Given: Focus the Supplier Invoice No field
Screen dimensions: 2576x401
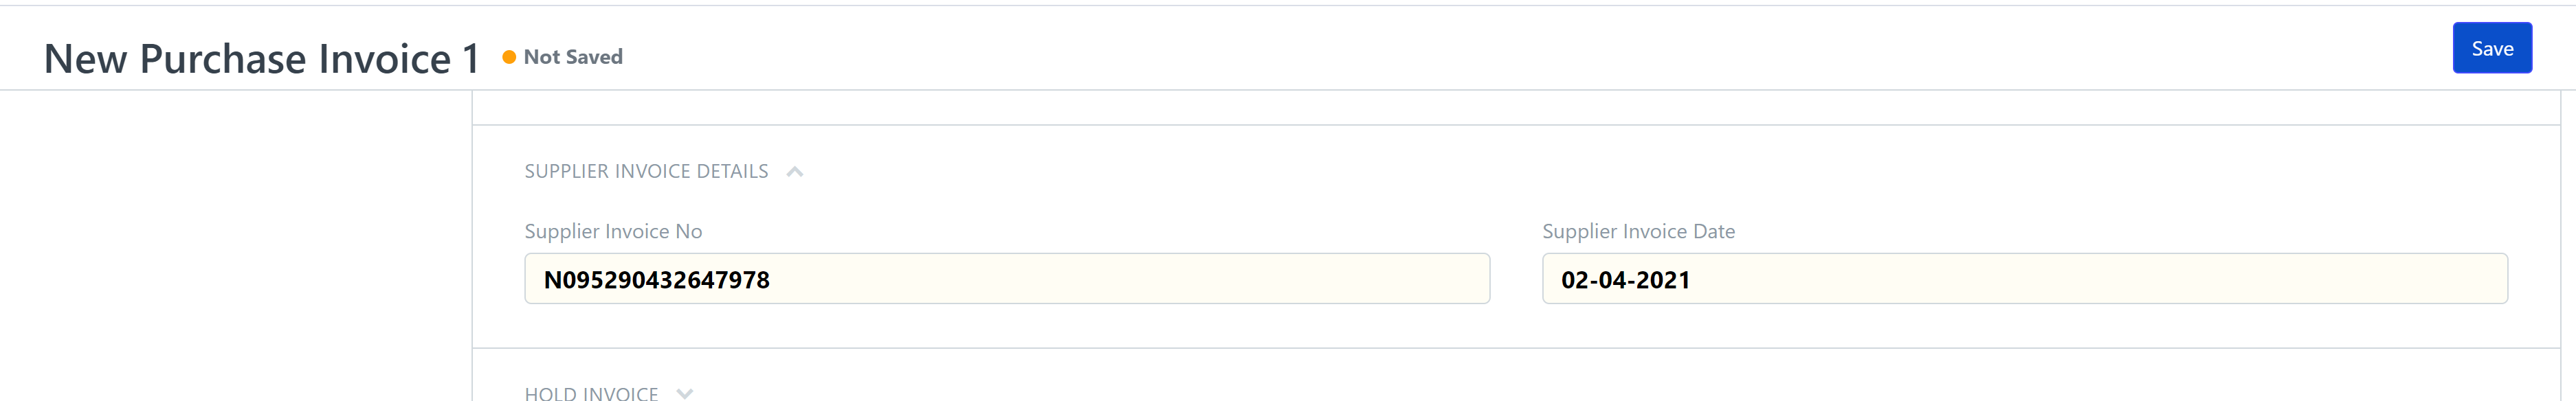Looking at the screenshot, I should (x=1007, y=279).
